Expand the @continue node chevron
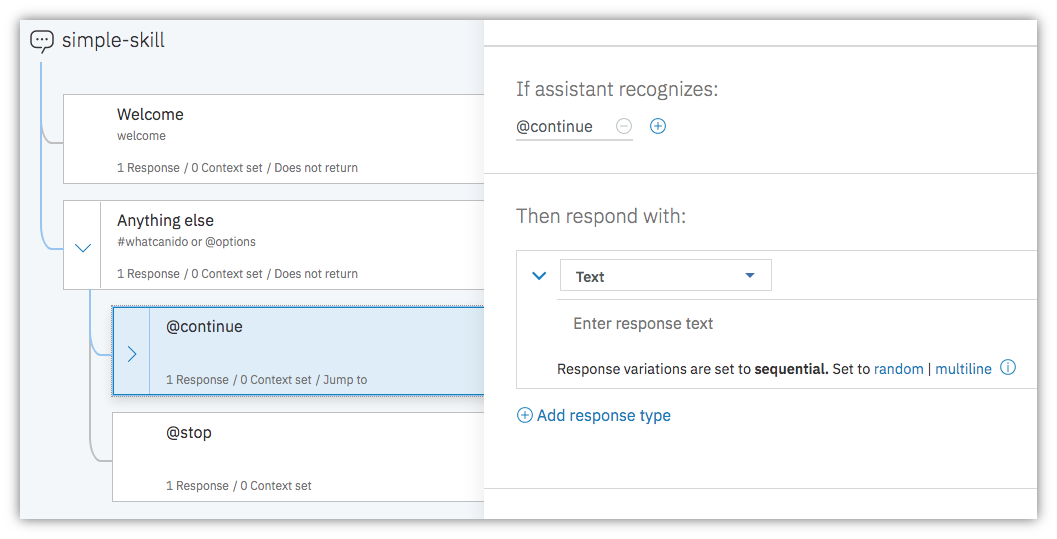 (131, 354)
